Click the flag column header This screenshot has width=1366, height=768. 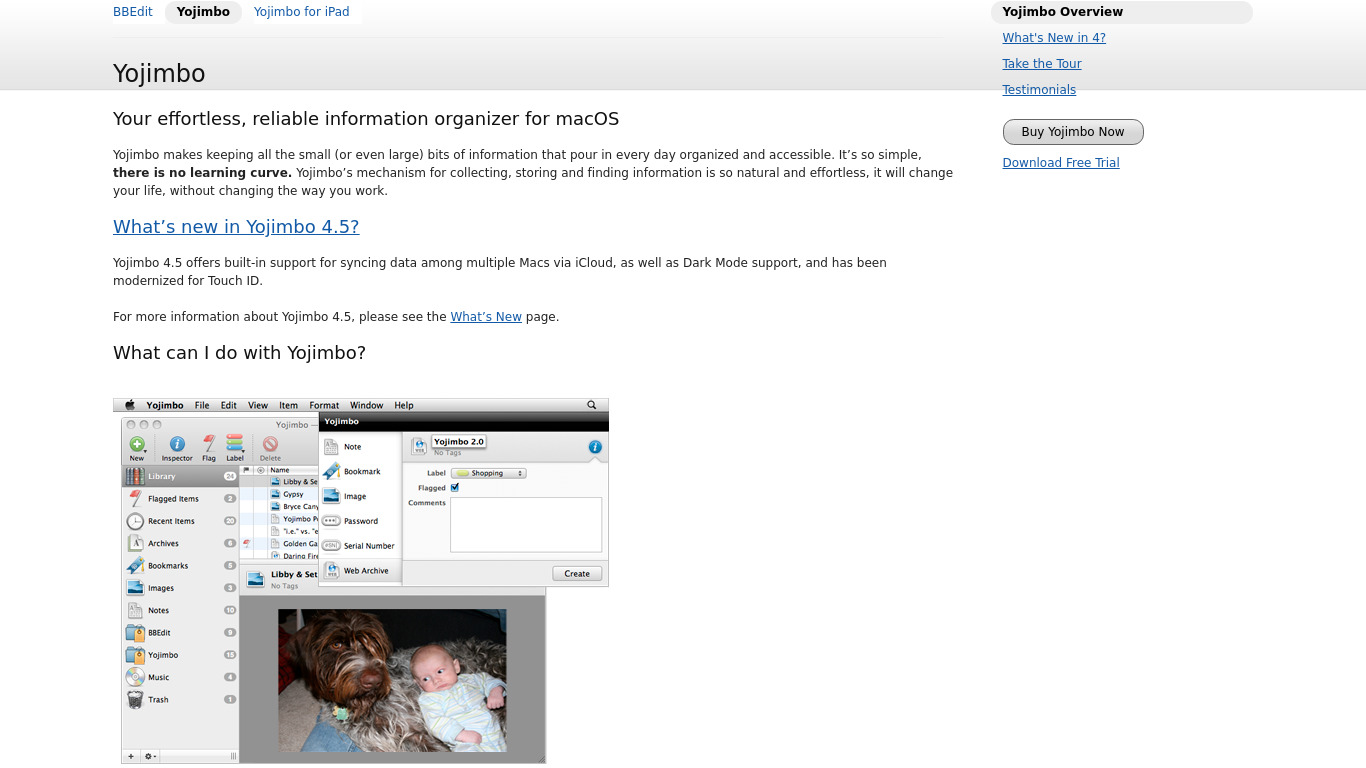[246, 470]
